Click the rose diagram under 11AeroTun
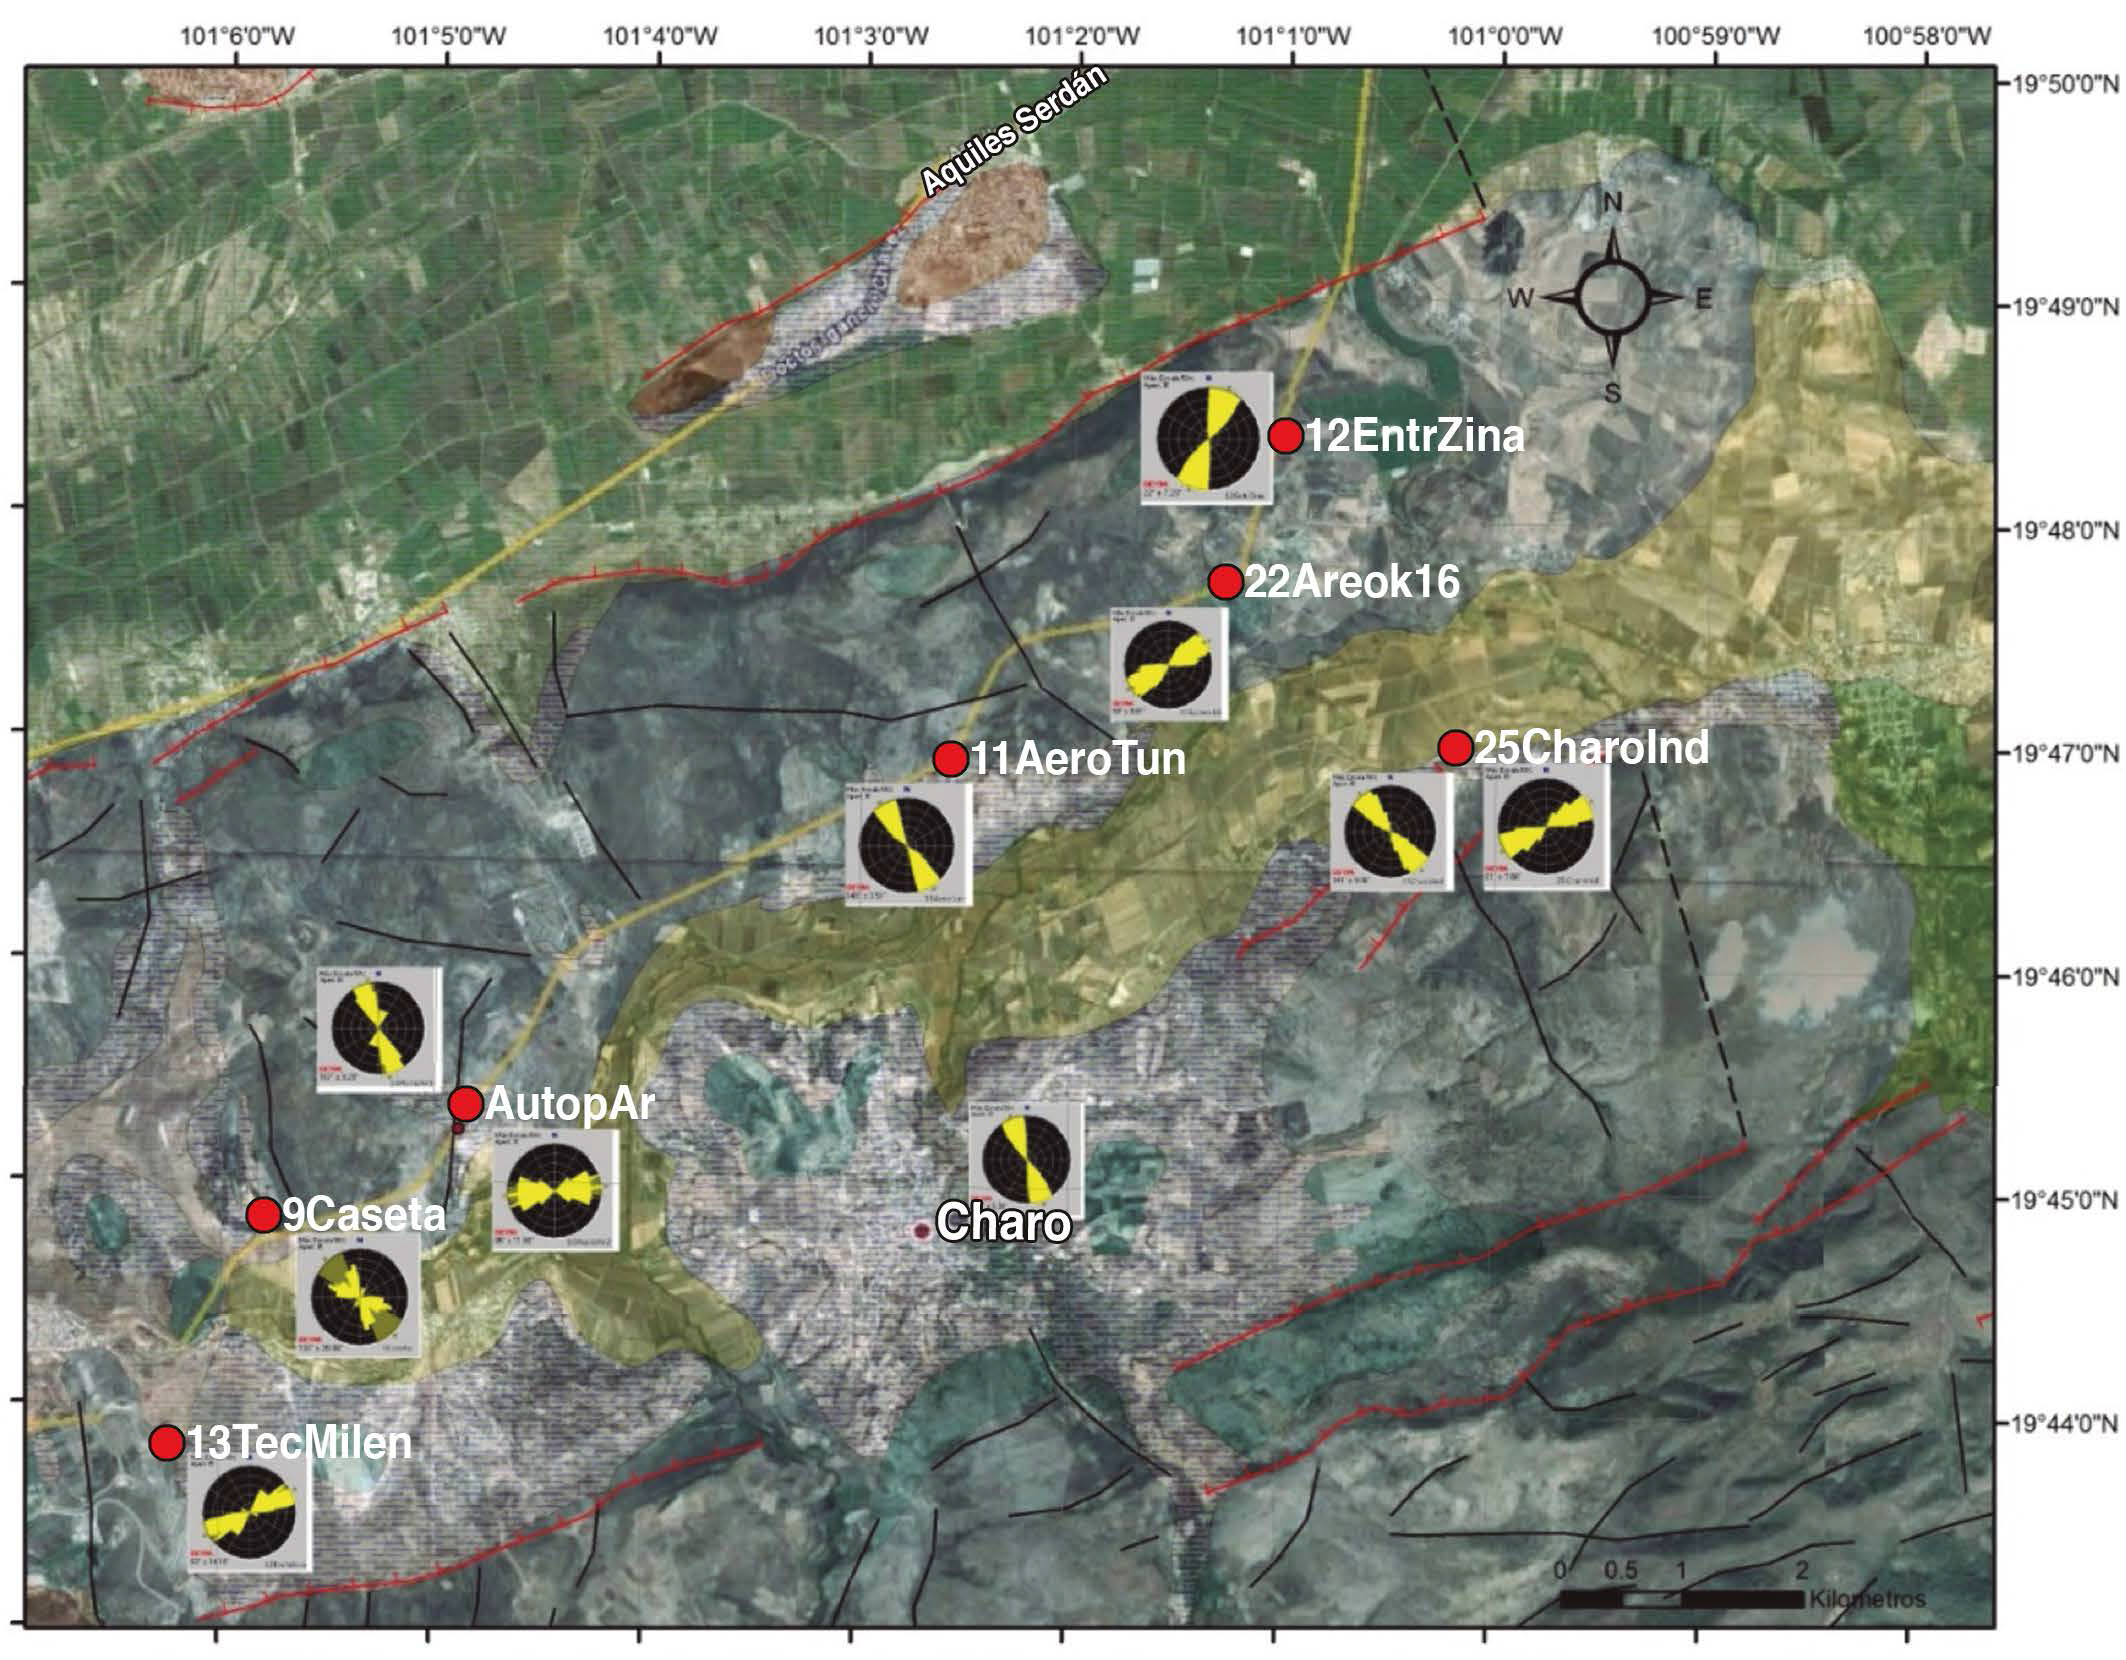The width and height of the screenshot is (2126, 1660). click(x=908, y=843)
